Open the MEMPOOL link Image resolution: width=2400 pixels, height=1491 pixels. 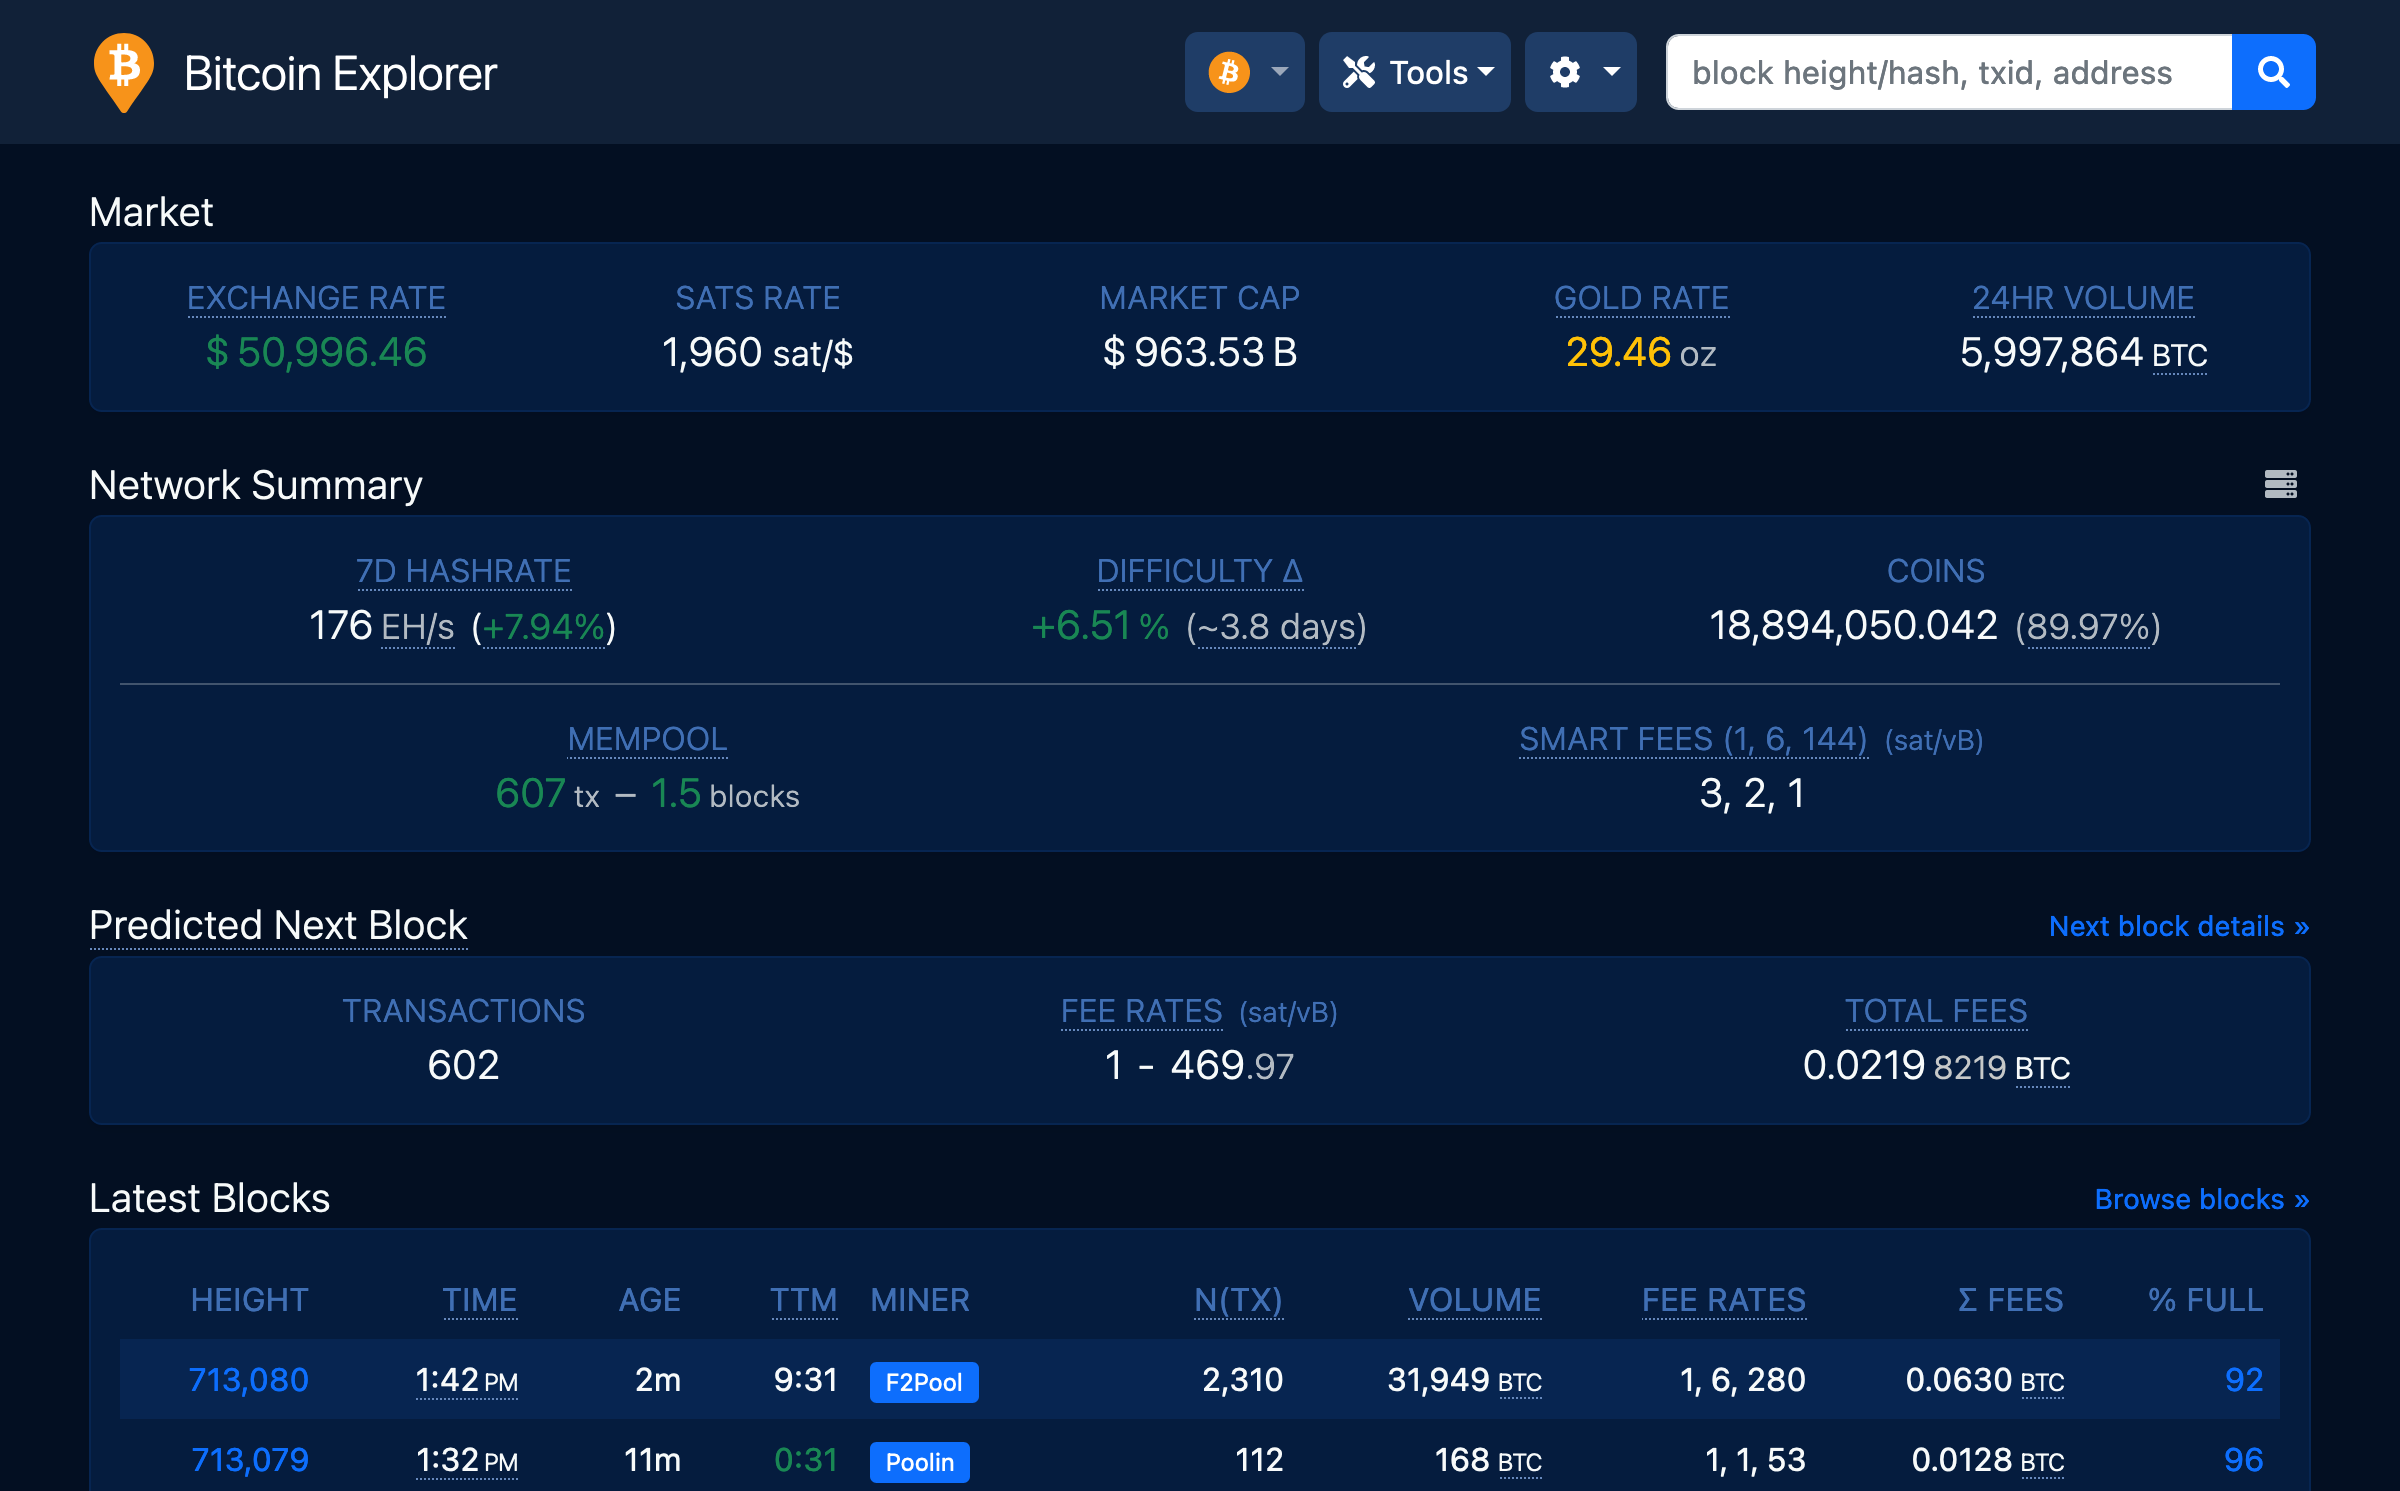(x=647, y=738)
